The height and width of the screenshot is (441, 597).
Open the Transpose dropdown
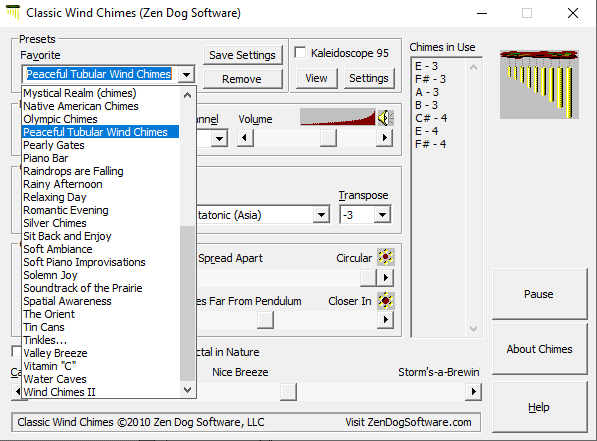click(382, 215)
